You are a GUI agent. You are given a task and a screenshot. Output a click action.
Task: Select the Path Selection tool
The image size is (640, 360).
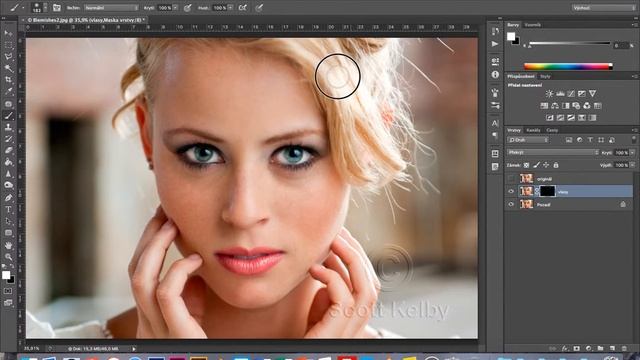8,222
